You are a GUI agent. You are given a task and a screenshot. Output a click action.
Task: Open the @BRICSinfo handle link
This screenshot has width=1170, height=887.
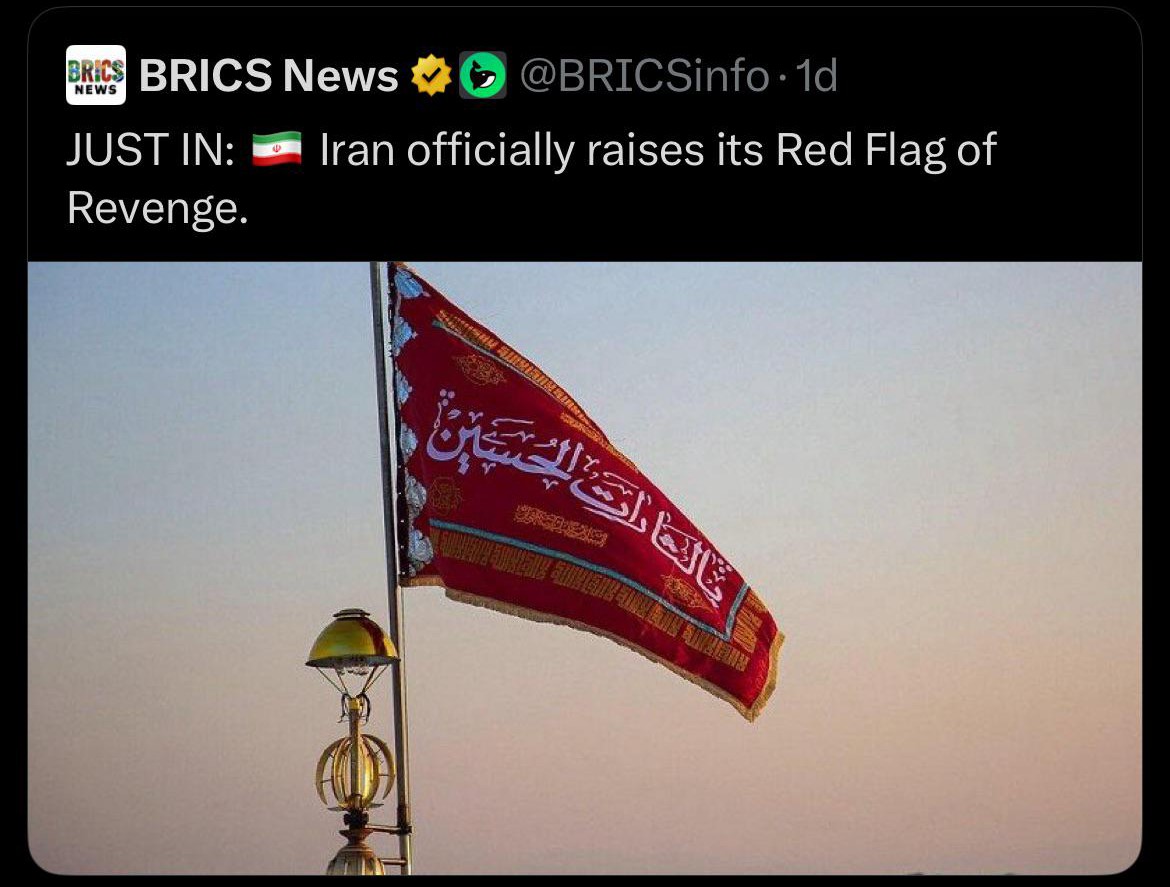coord(644,75)
